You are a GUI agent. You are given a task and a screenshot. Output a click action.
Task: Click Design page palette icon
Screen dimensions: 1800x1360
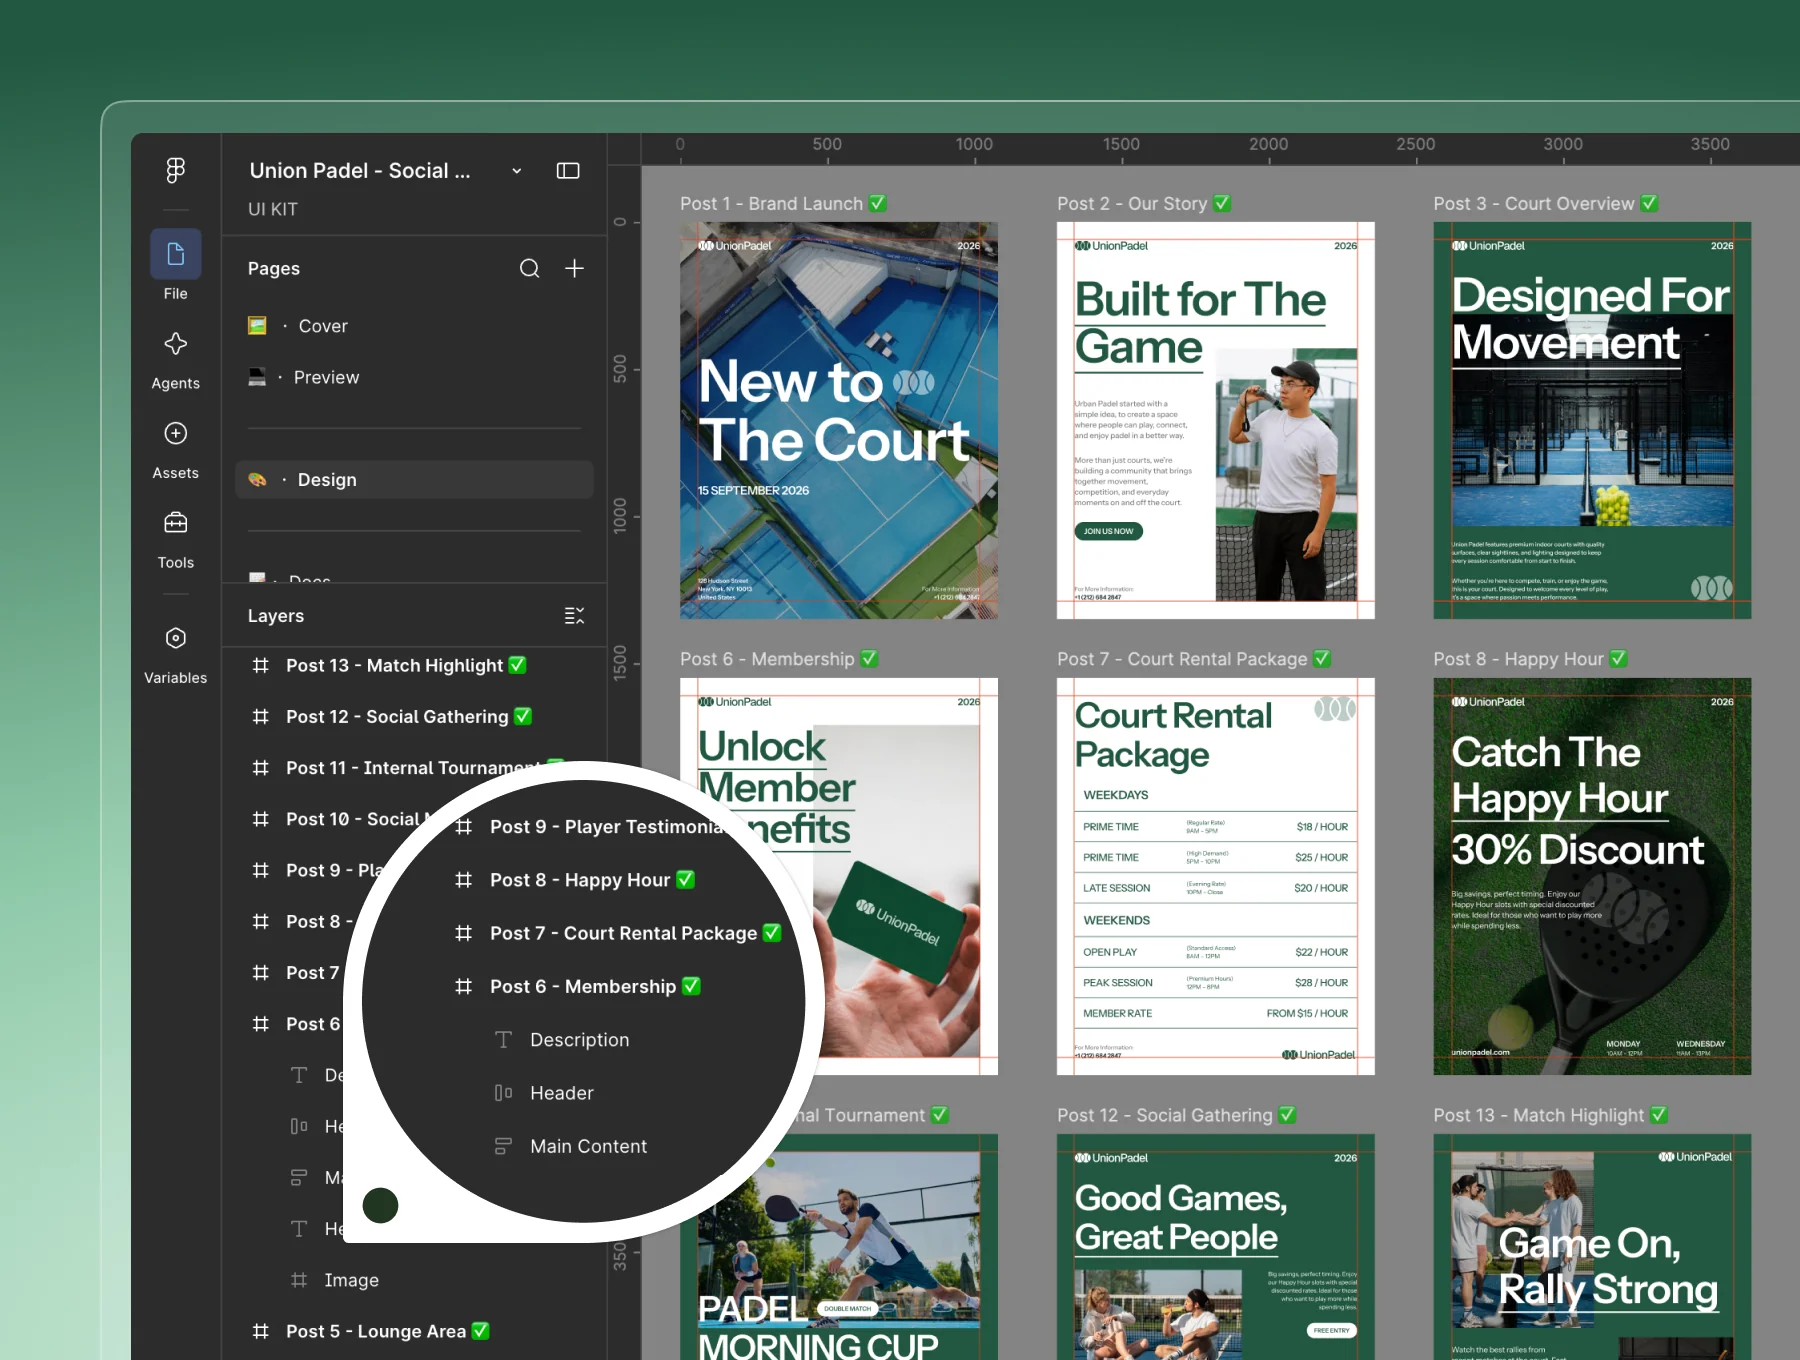click(x=258, y=480)
